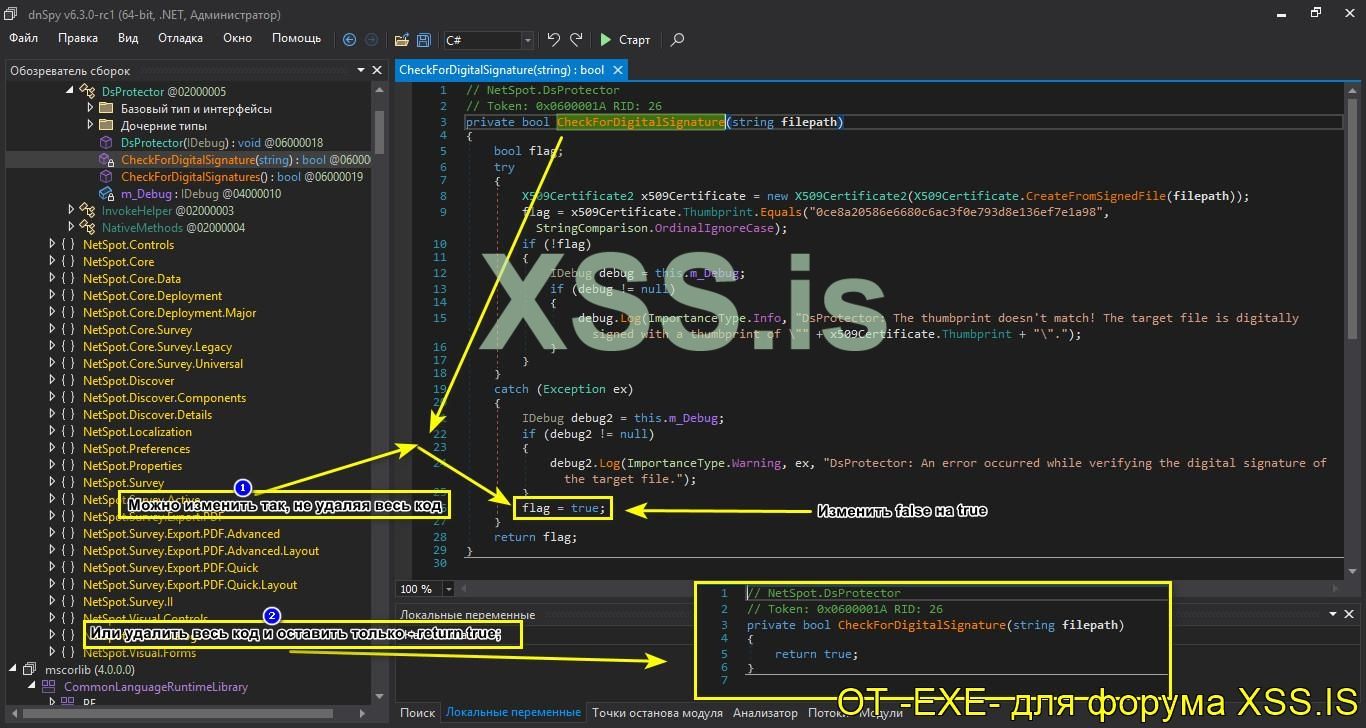Select the NetSpot.Localization namespace
The height and width of the screenshot is (728, 1366).
tap(137, 432)
